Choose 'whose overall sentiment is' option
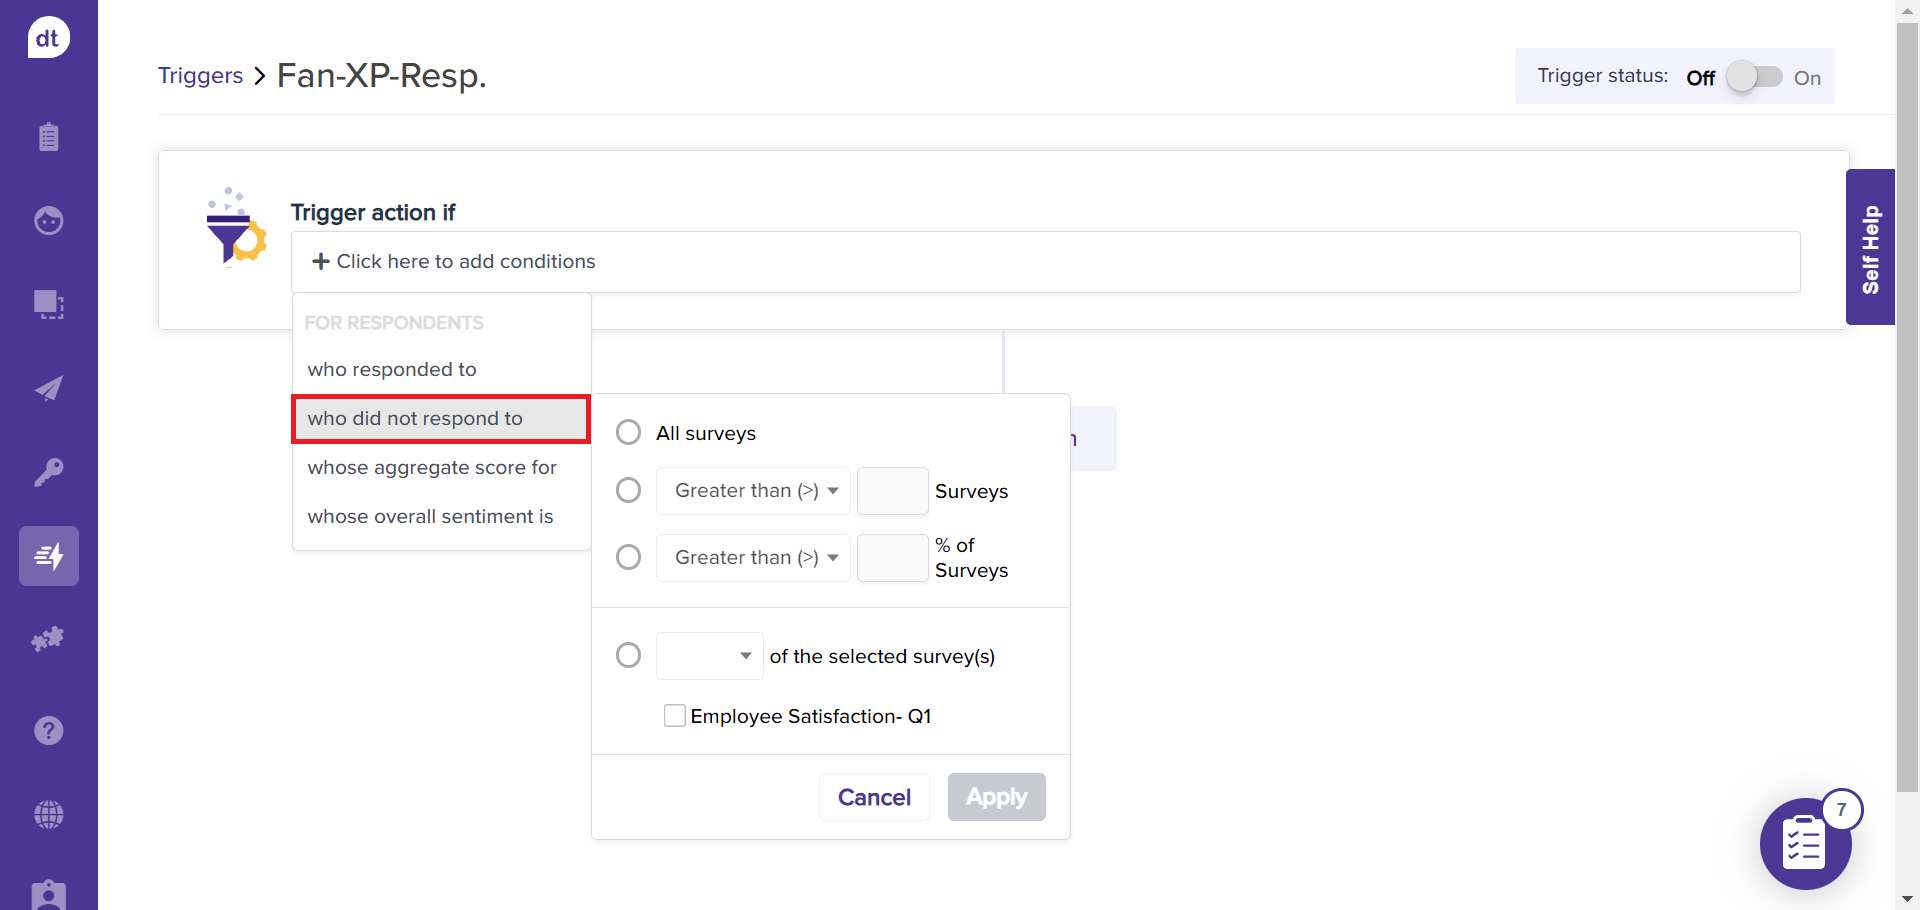The height and width of the screenshot is (910, 1920). coord(430,517)
